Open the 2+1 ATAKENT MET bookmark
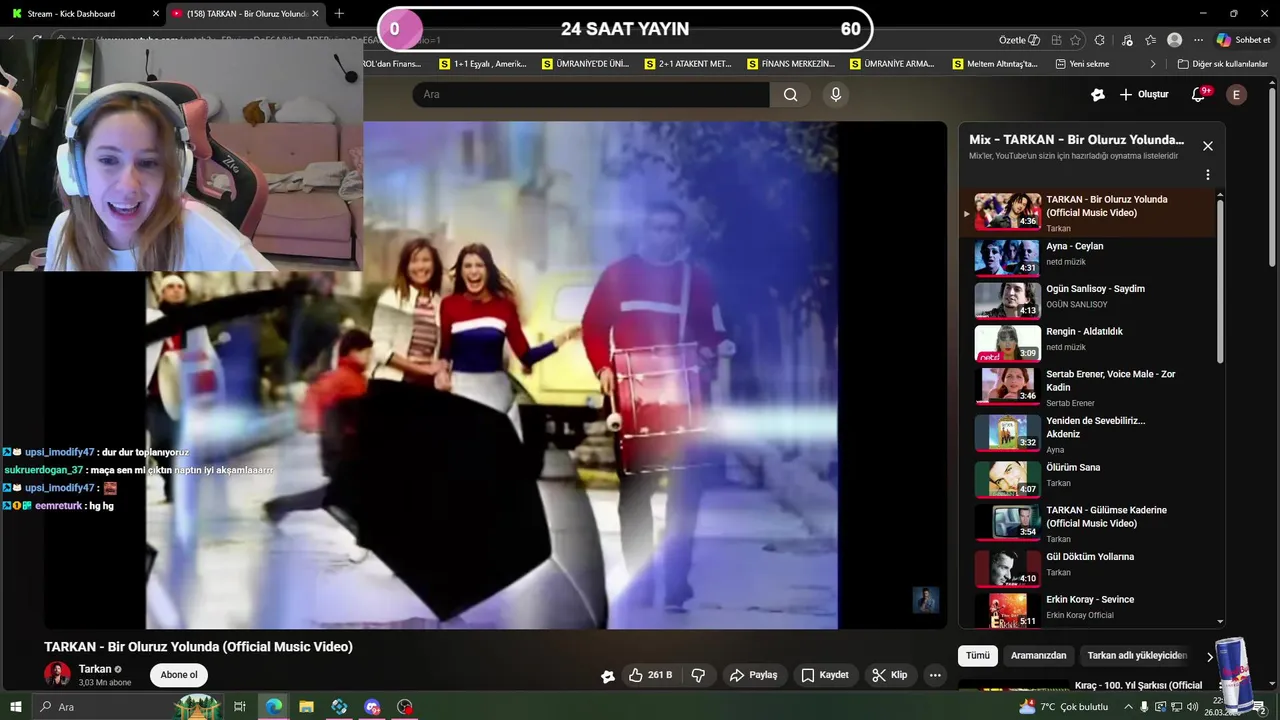This screenshot has width=1280, height=720. (x=688, y=64)
